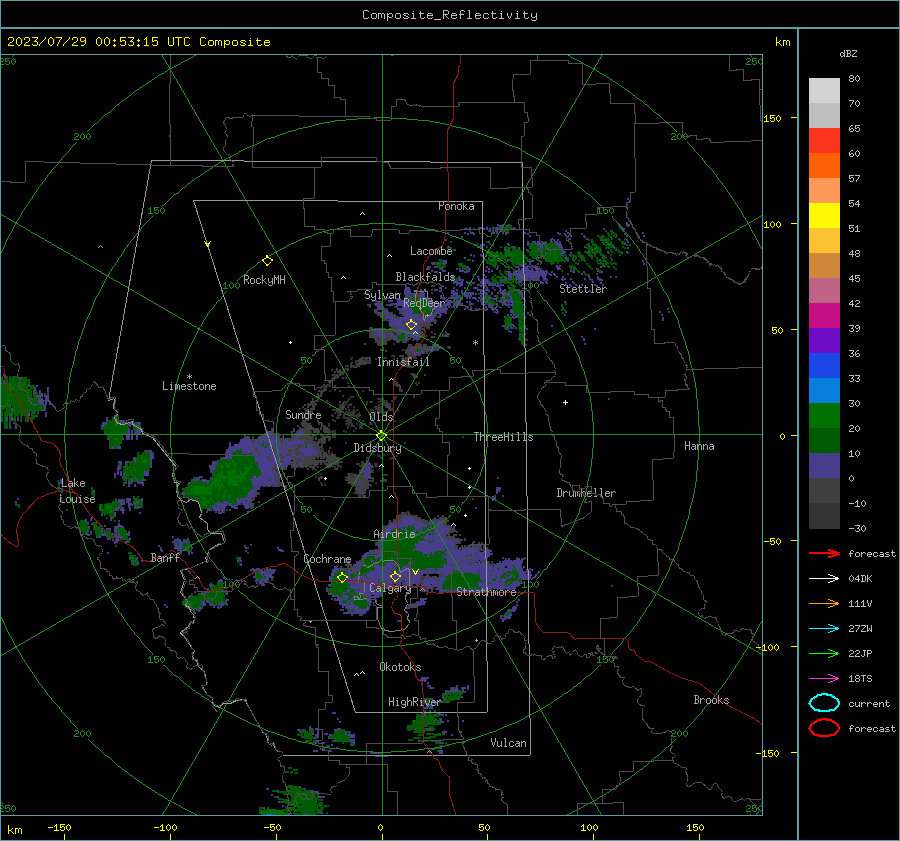The image size is (900, 841).
Task: Click the Composite_Reflectivity title
Action: click(450, 15)
